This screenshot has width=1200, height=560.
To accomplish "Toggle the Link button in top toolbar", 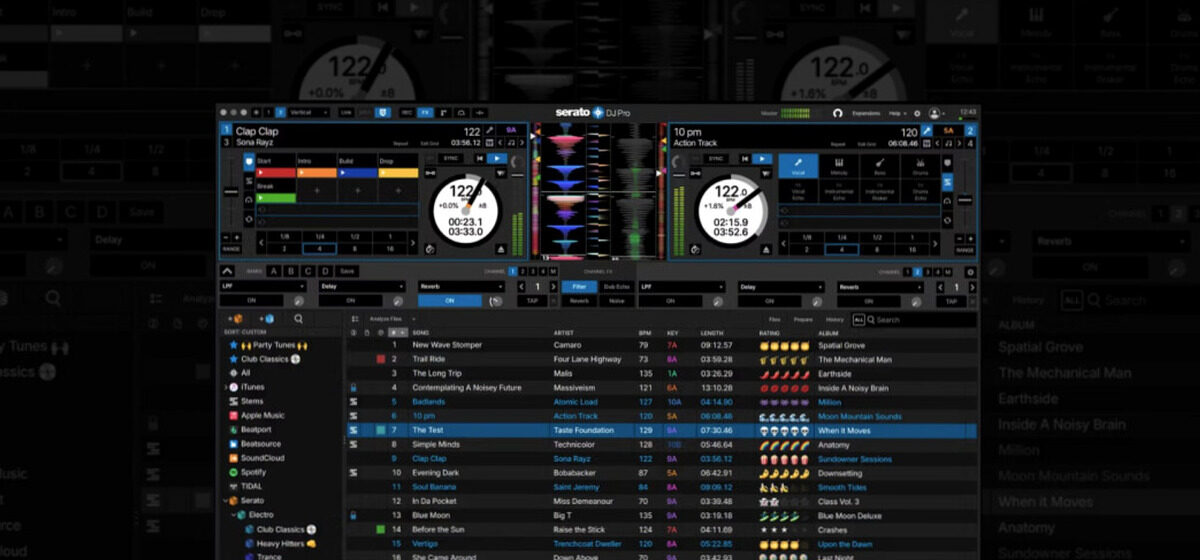I will click(x=346, y=113).
